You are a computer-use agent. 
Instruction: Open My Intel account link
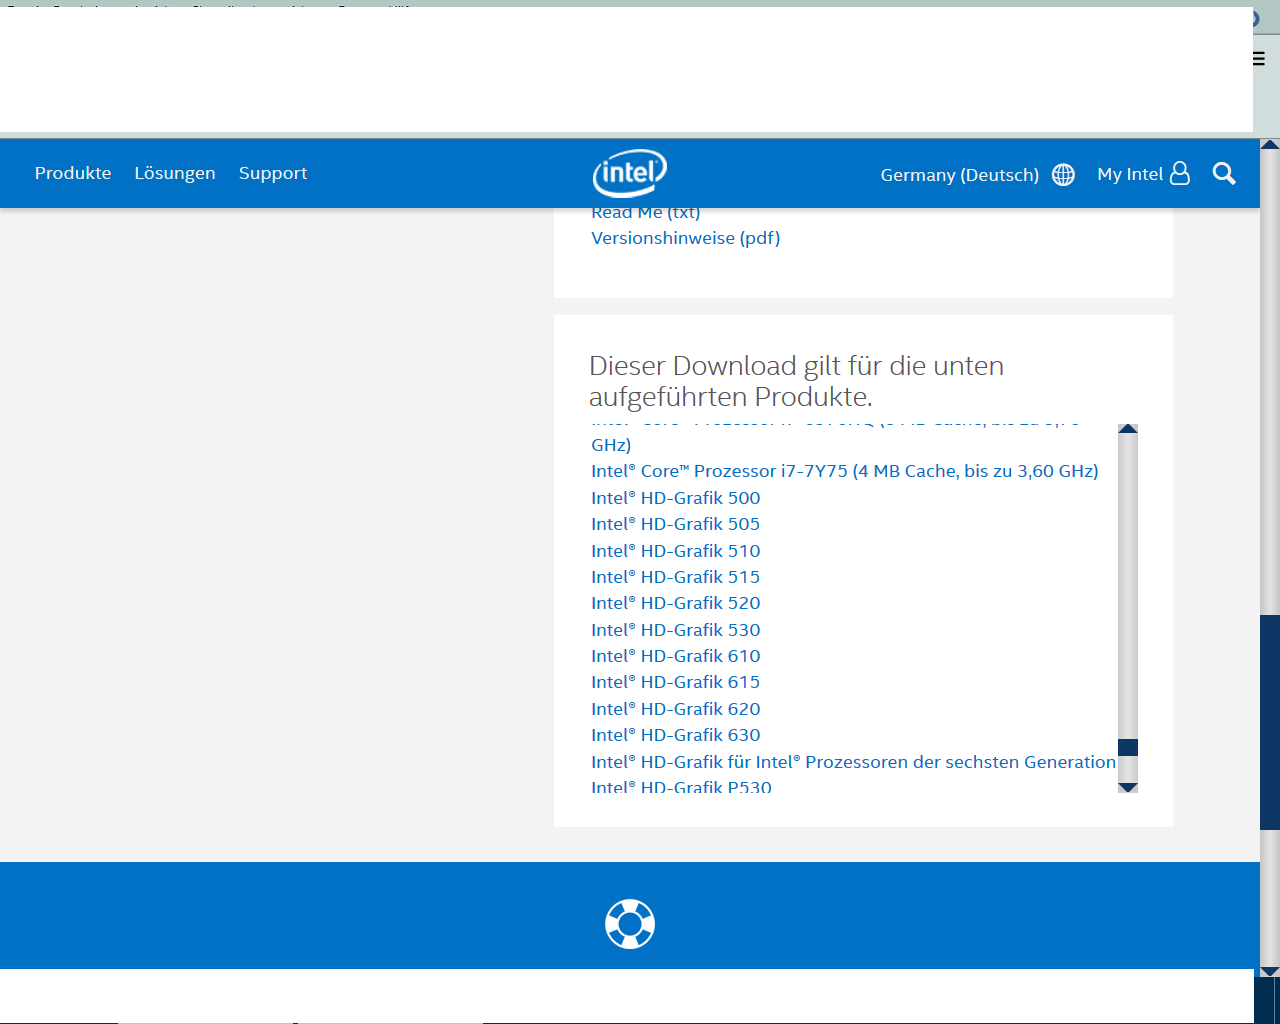click(1130, 174)
